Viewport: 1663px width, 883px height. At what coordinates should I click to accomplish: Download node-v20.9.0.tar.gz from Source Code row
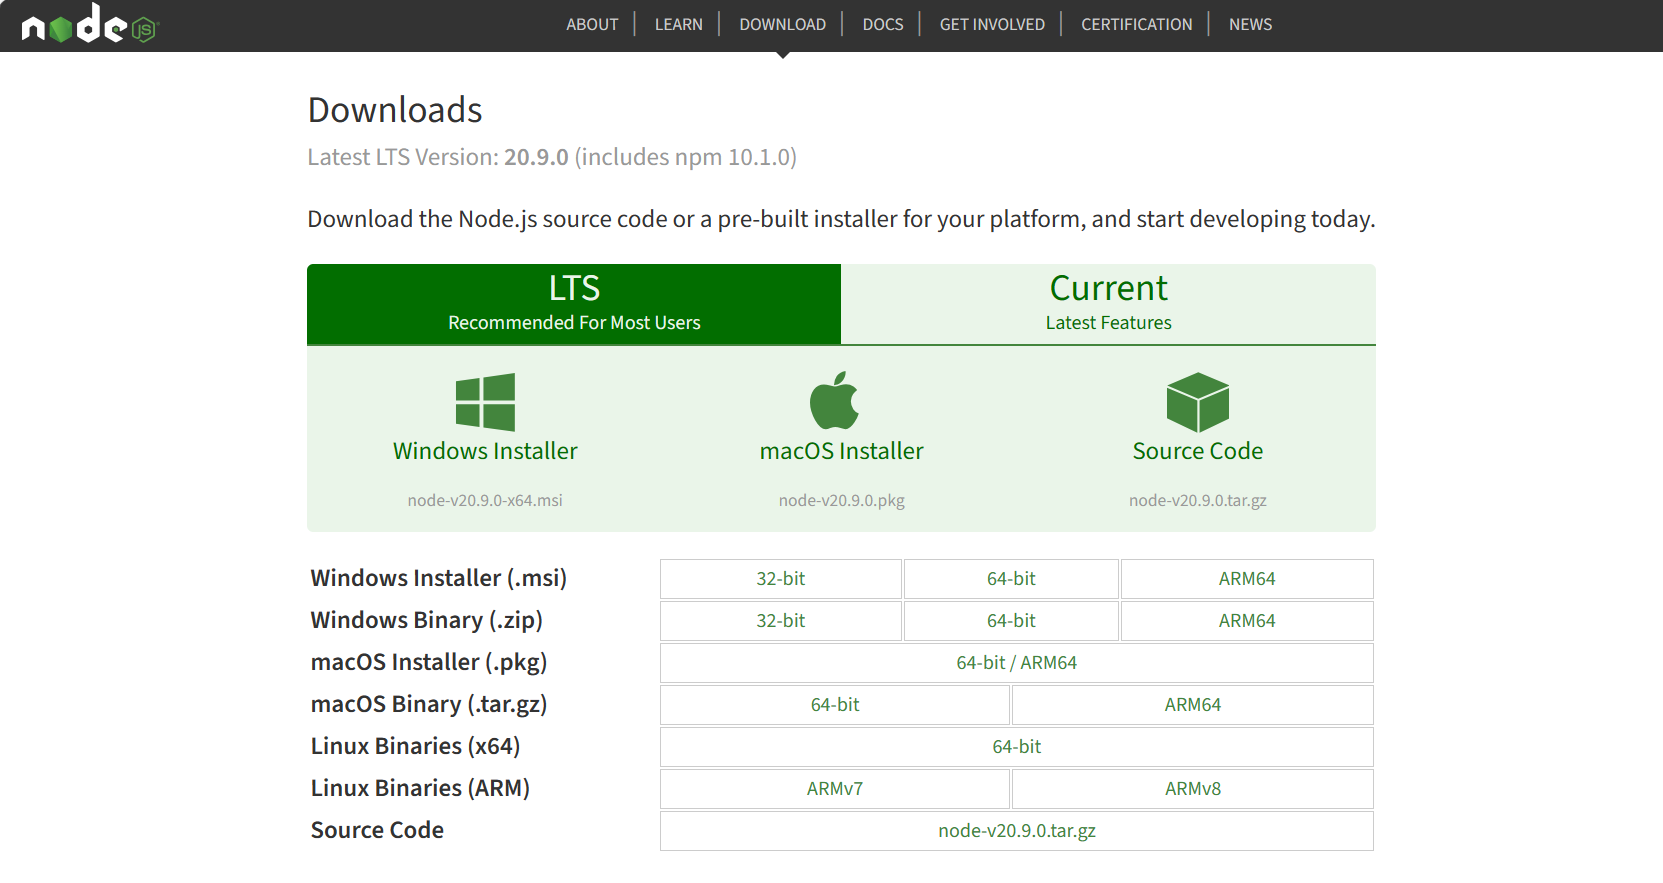point(1017,831)
